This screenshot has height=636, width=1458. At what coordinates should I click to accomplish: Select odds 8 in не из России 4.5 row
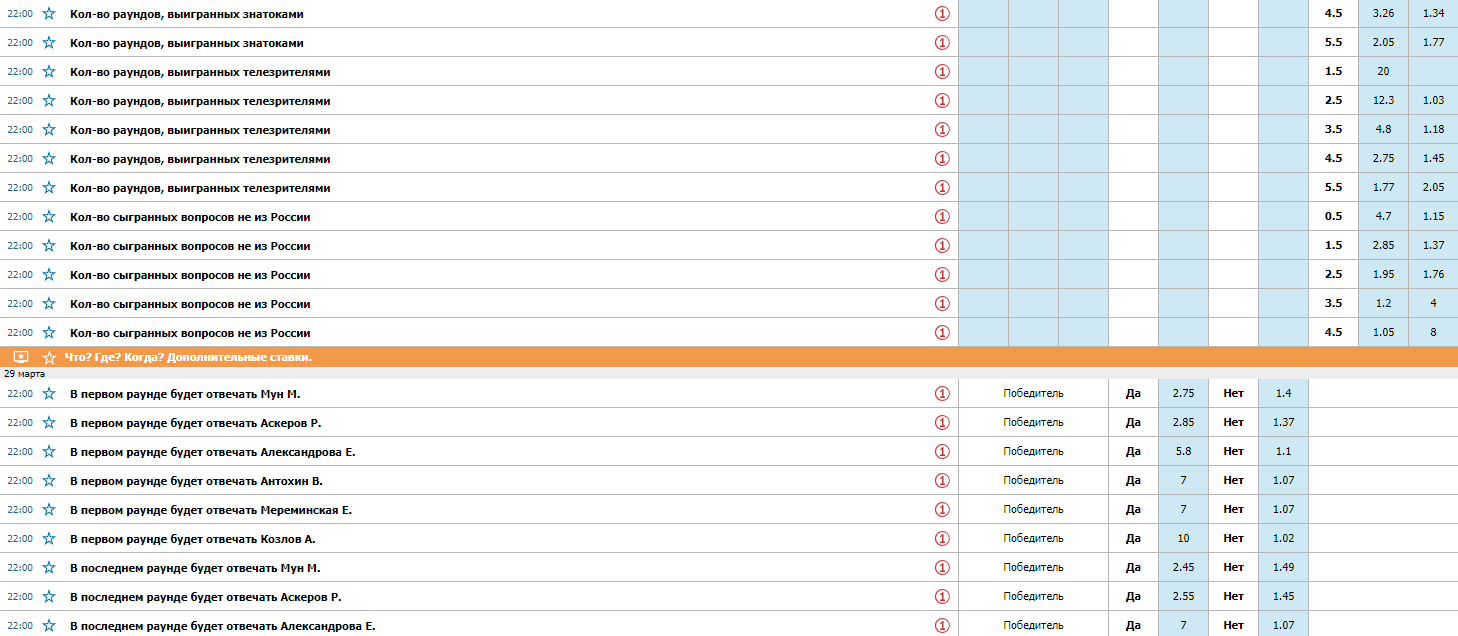[1433, 333]
